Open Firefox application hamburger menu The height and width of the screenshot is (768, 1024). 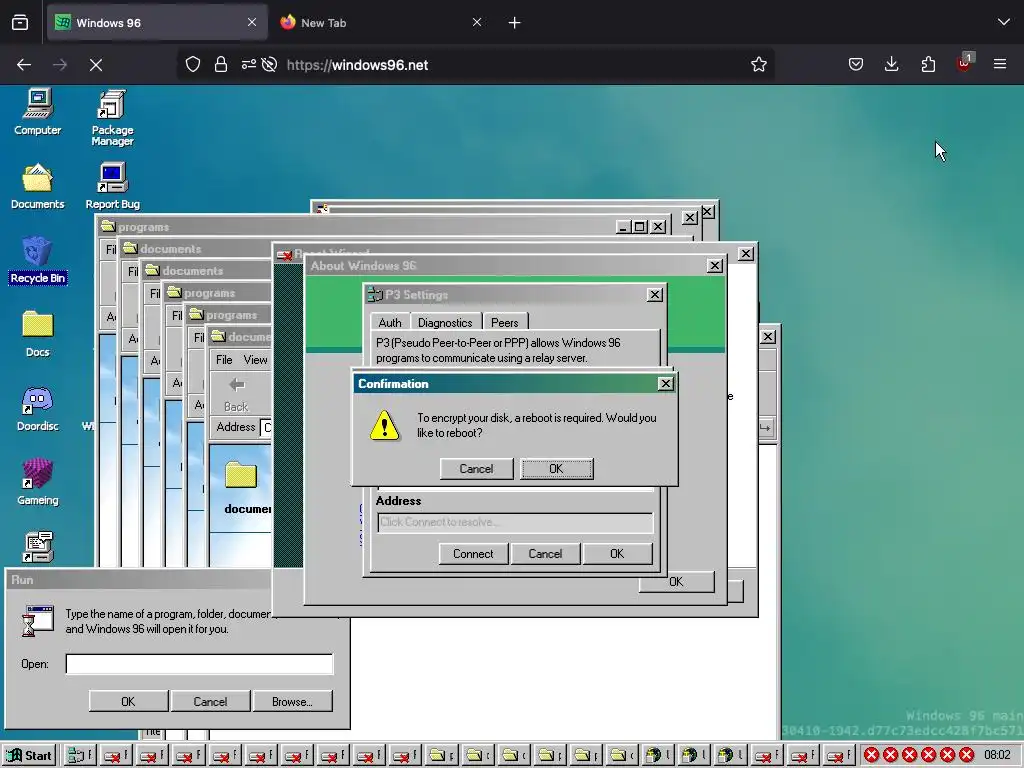[x=999, y=65]
